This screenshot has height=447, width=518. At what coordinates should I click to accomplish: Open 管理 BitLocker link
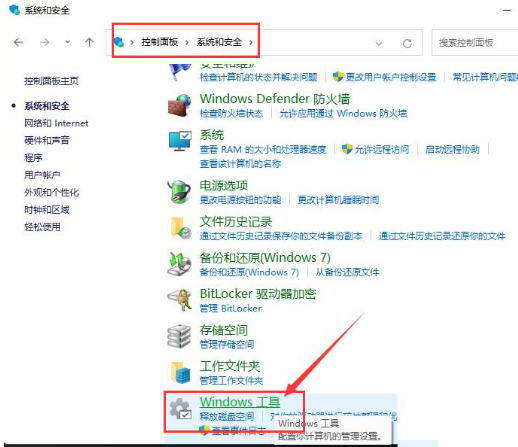pos(230,309)
